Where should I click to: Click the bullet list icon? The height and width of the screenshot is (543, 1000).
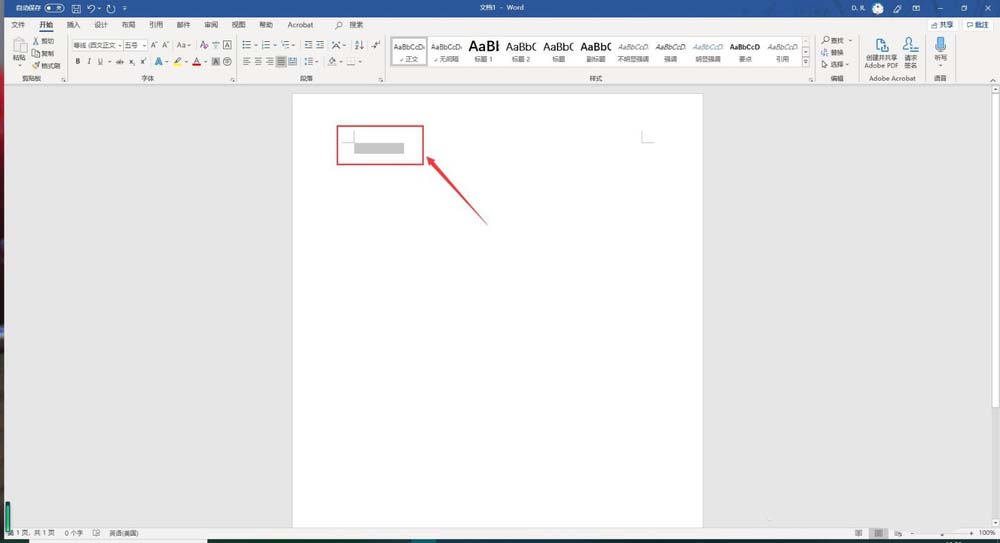[247, 45]
